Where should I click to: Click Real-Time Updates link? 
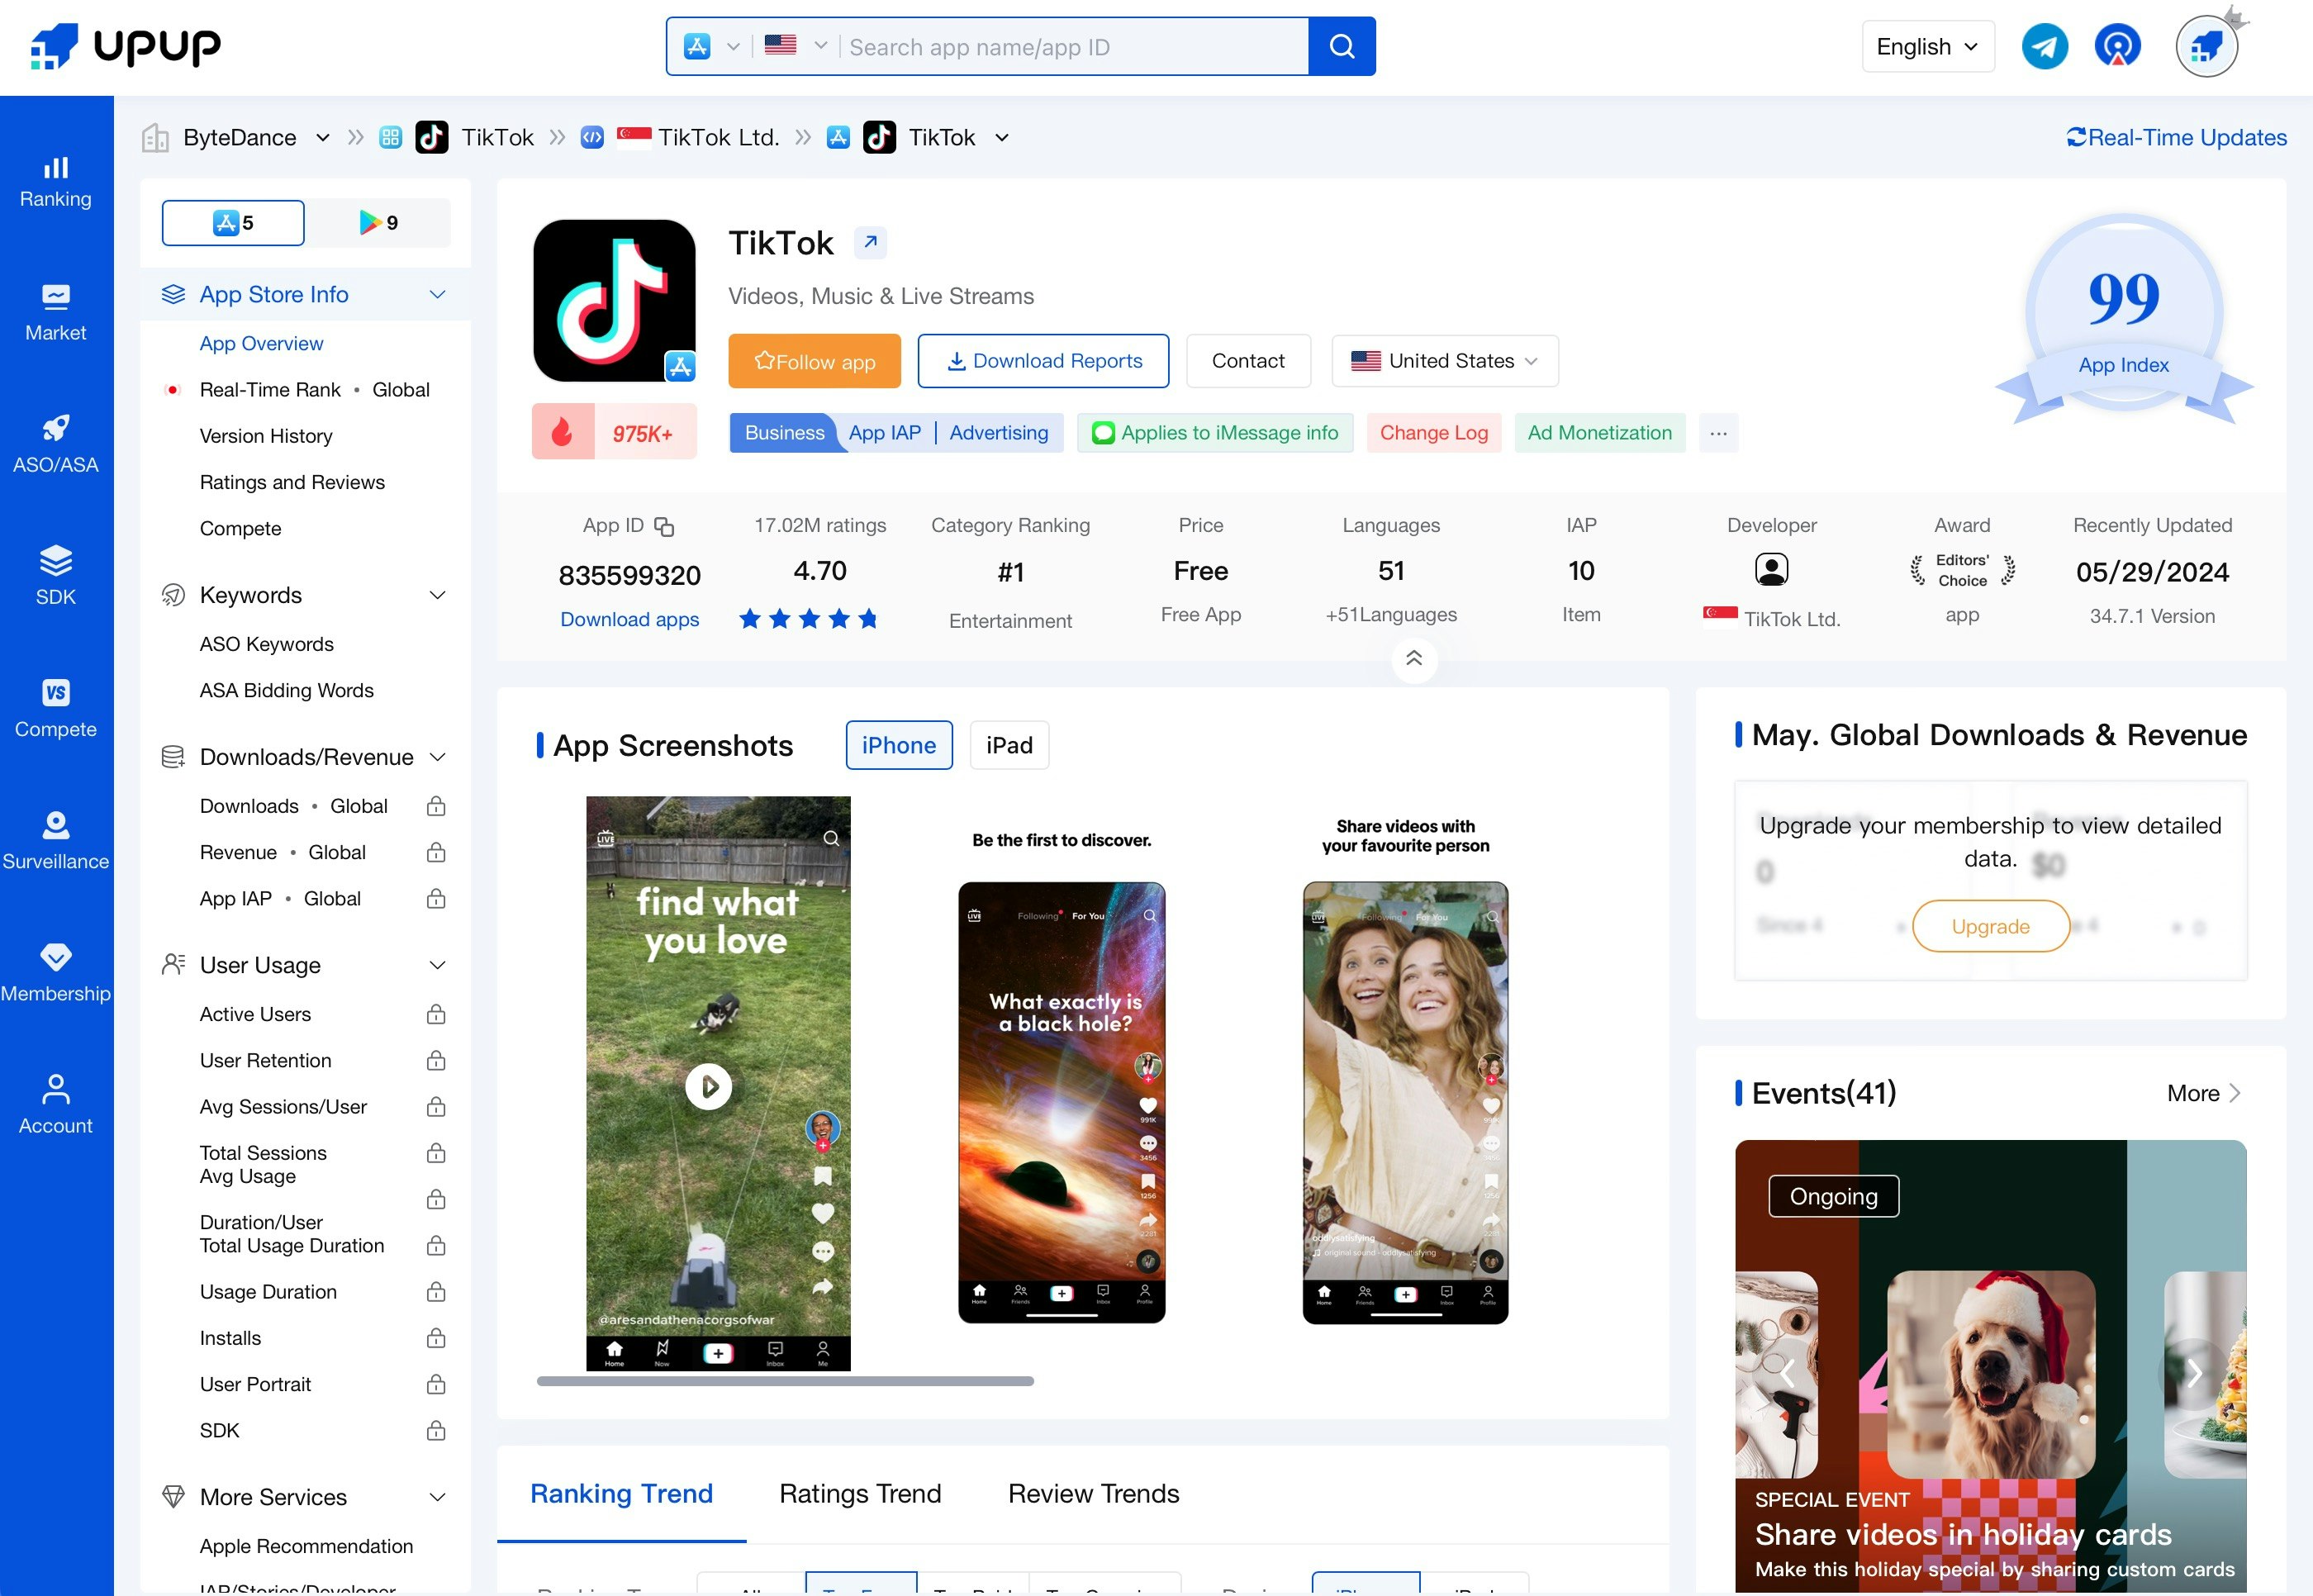point(2176,138)
